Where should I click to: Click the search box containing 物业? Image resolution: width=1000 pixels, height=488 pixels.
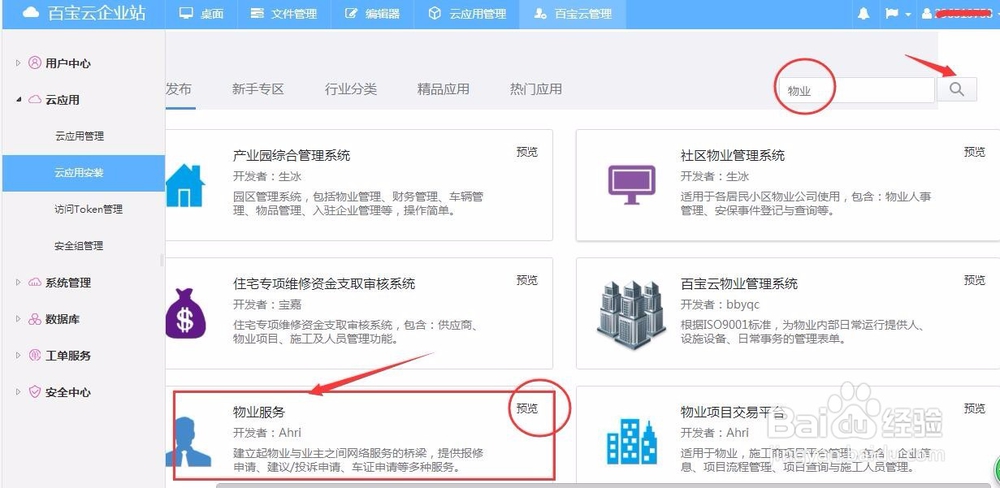856,90
